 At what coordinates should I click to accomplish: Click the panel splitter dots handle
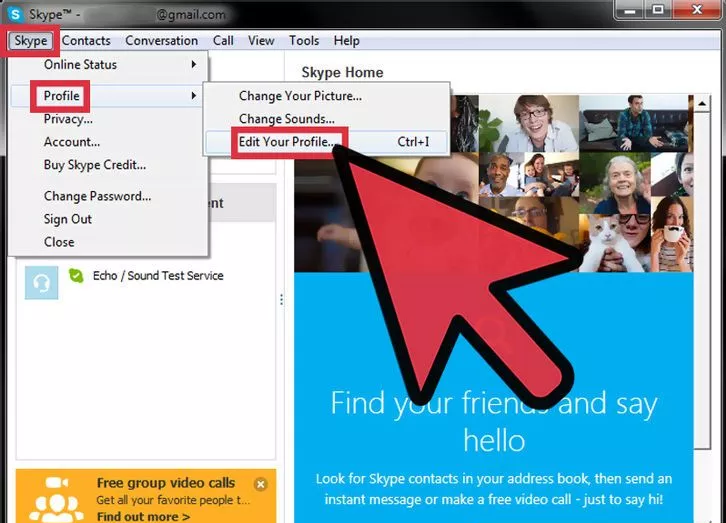(x=281, y=300)
